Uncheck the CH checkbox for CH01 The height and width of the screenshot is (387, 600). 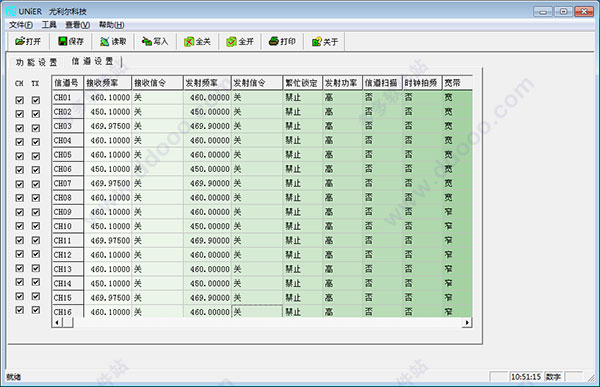pos(20,100)
